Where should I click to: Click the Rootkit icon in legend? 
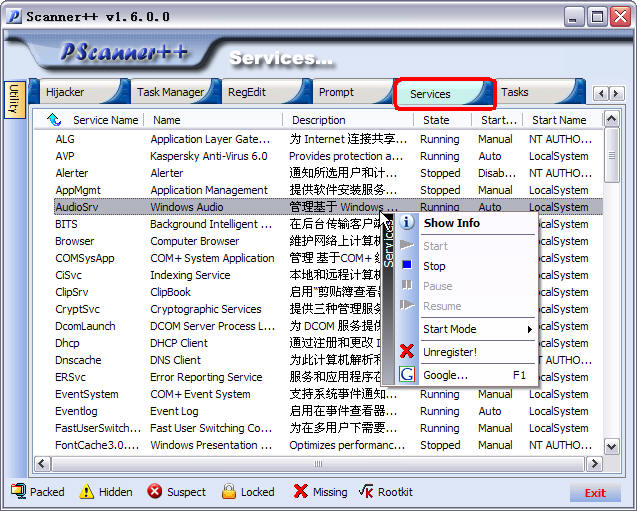pyautogui.click(x=366, y=492)
